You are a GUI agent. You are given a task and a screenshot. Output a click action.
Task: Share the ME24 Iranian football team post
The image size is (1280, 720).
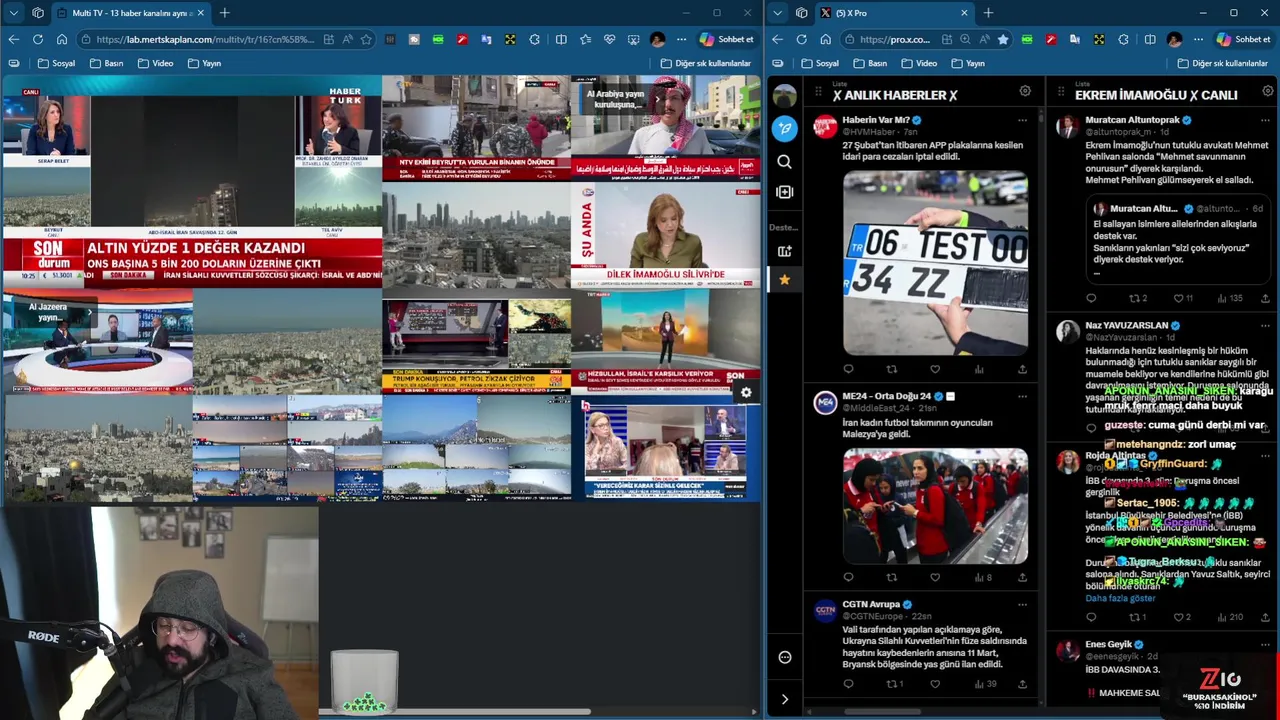pyautogui.click(x=1022, y=577)
